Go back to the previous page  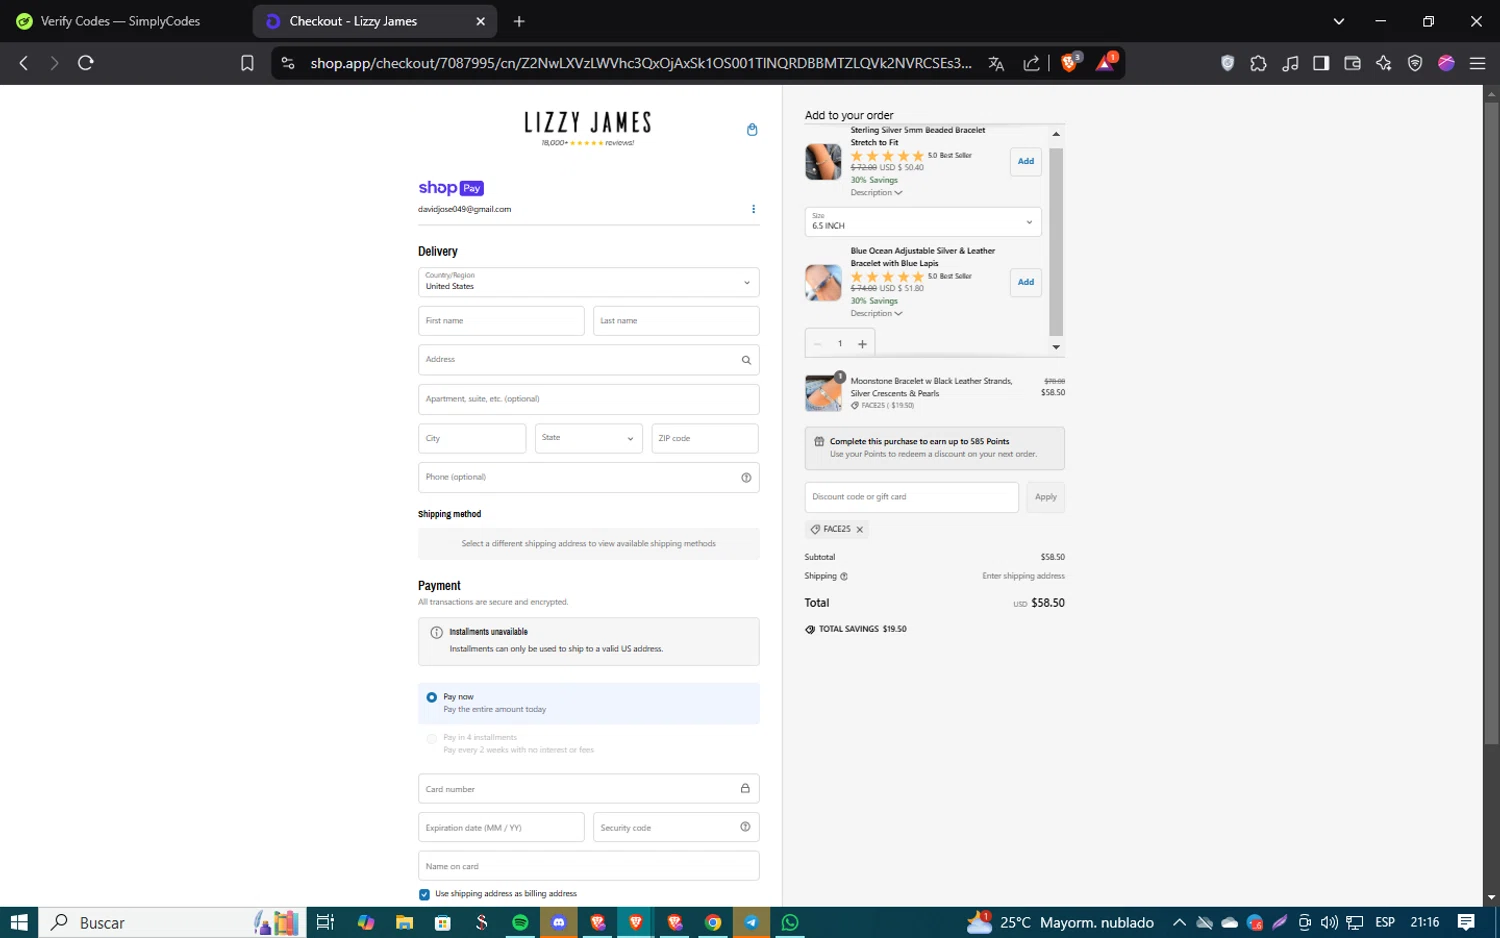click(x=24, y=63)
